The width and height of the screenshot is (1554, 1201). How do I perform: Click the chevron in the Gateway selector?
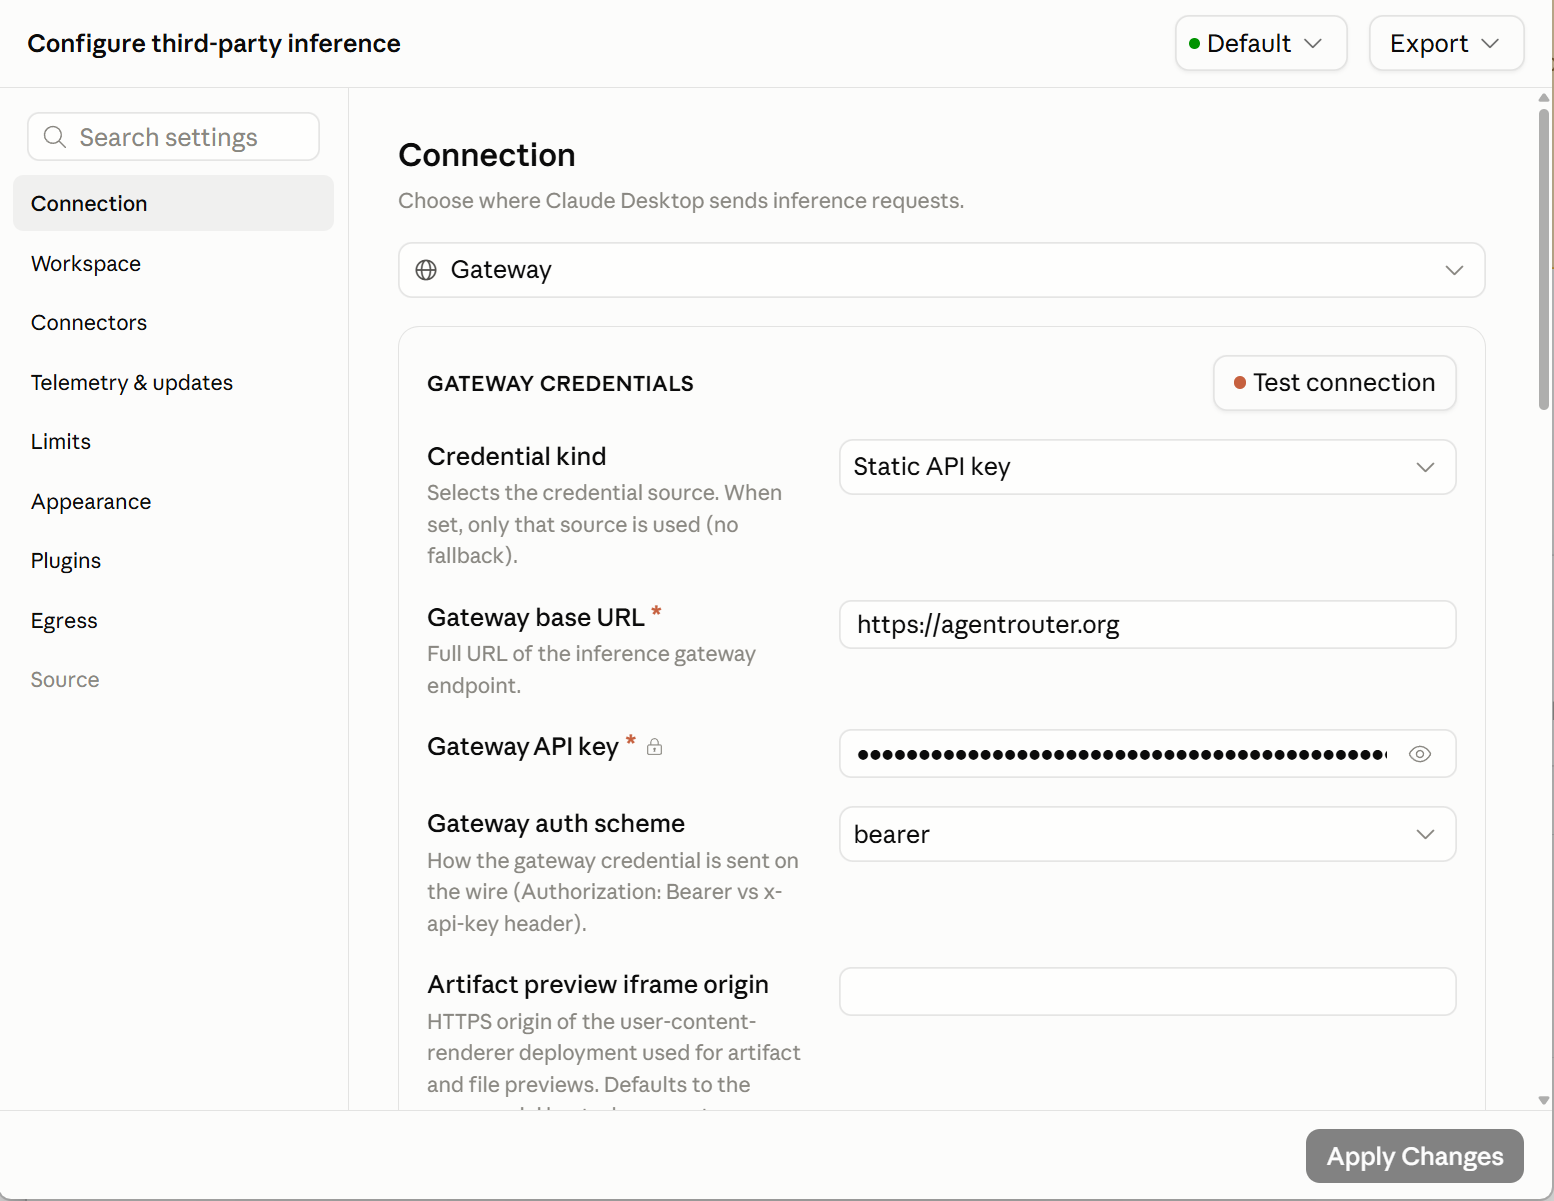point(1454,270)
